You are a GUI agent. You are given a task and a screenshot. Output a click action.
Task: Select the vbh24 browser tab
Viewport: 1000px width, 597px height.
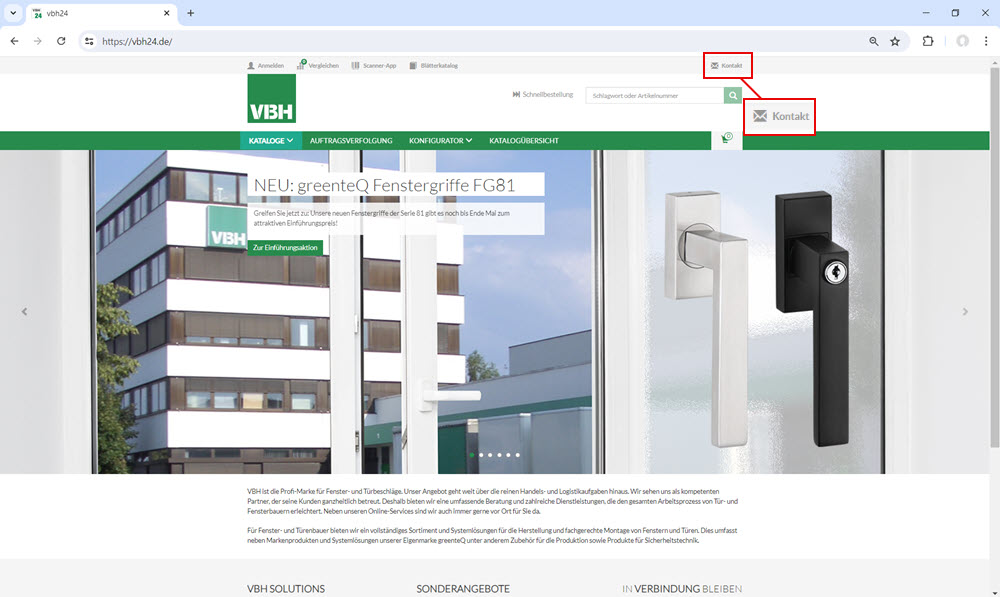(x=101, y=13)
